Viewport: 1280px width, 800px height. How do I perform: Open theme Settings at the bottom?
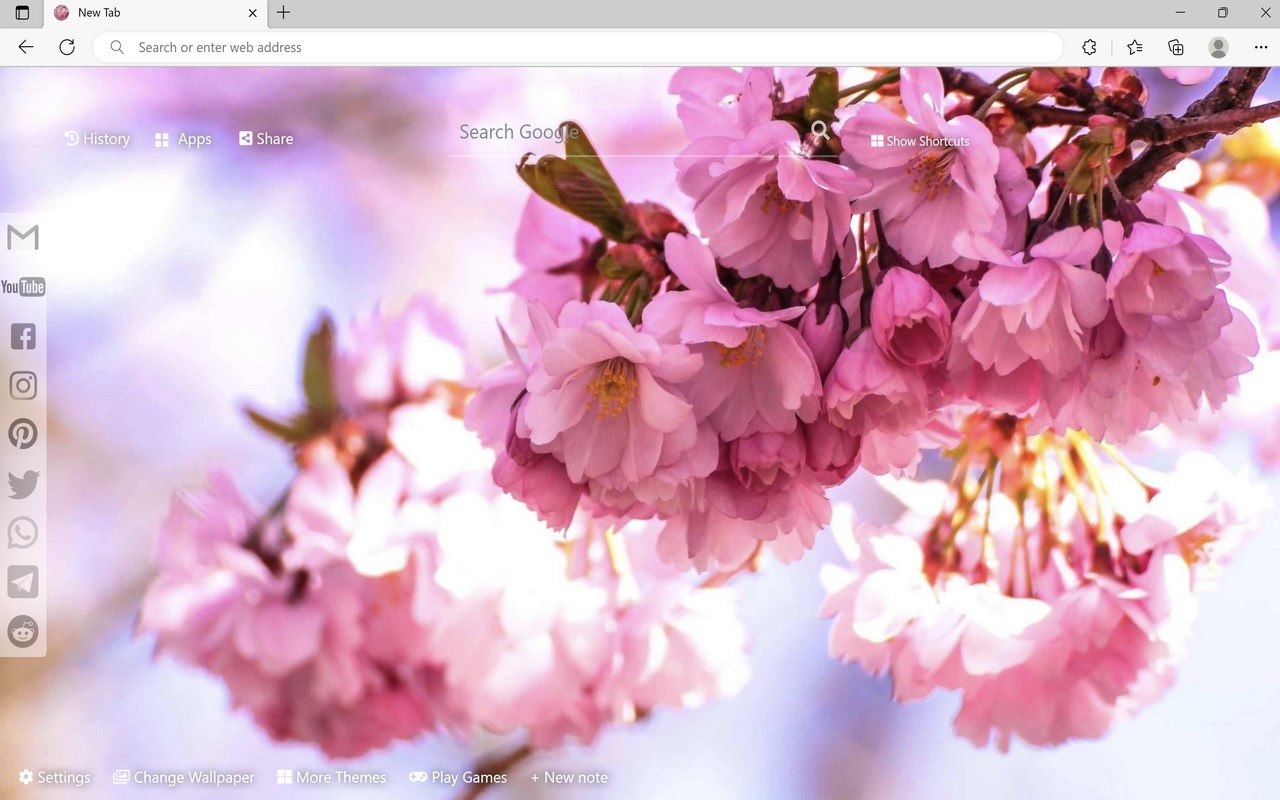coord(55,777)
